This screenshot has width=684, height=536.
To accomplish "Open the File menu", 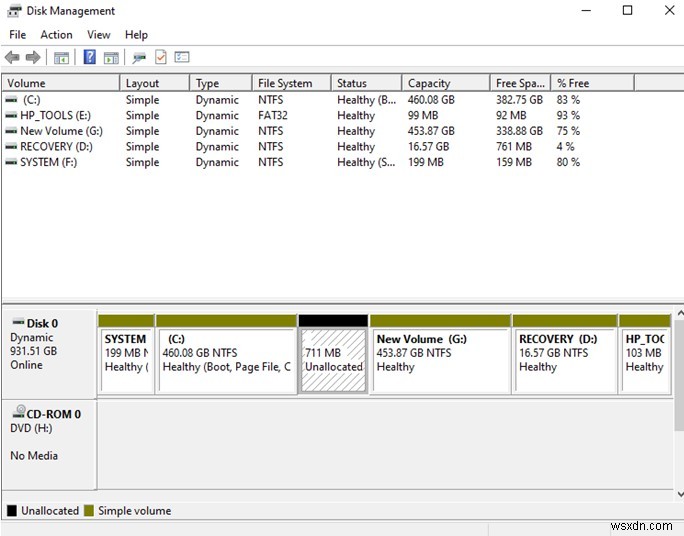I will (17, 35).
